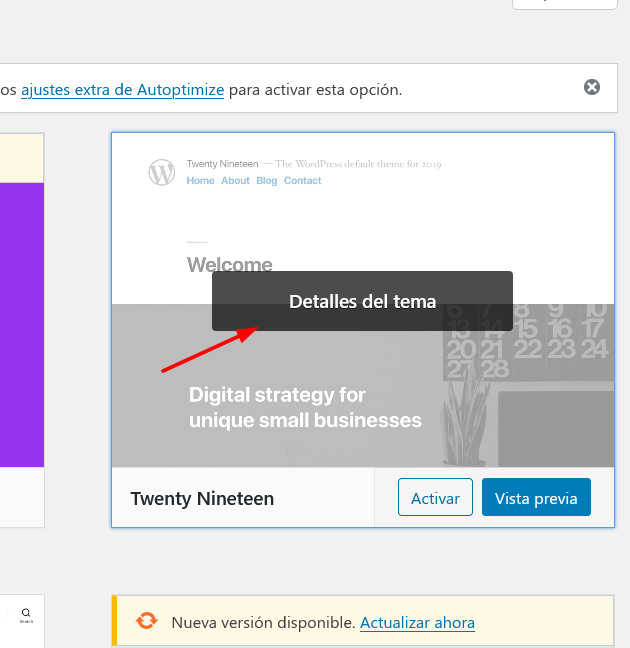This screenshot has height=648, width=630.
Task: Click the Nueva versión disponible notice text
Action: click(x=263, y=622)
